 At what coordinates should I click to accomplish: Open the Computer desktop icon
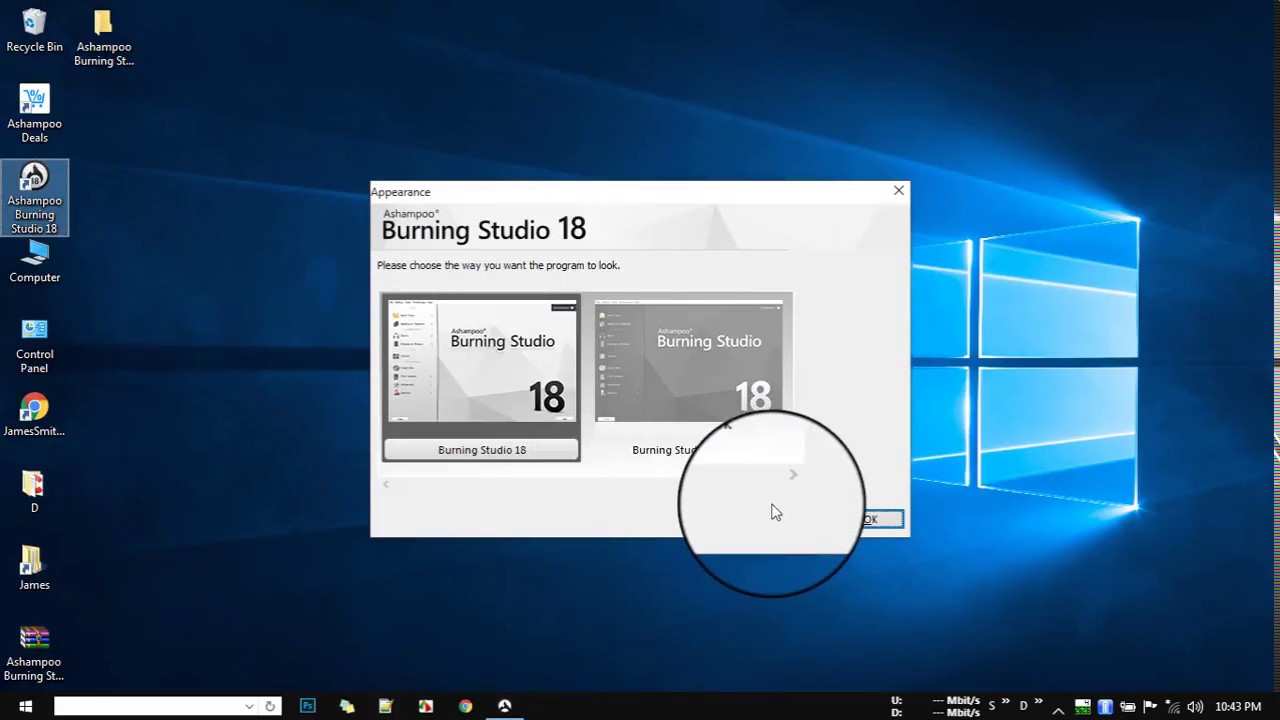[34, 262]
